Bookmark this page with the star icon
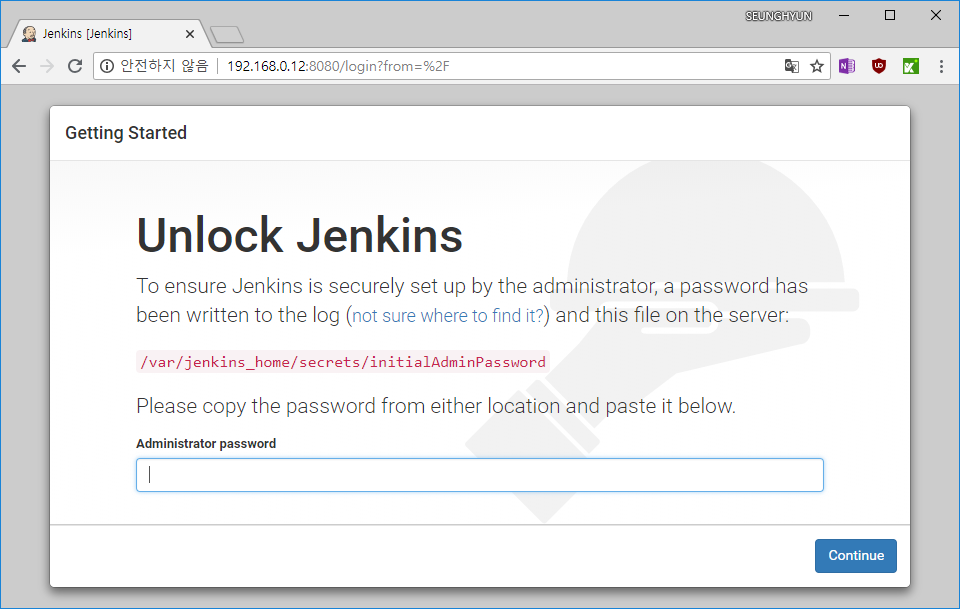960x609 pixels. 817,66
